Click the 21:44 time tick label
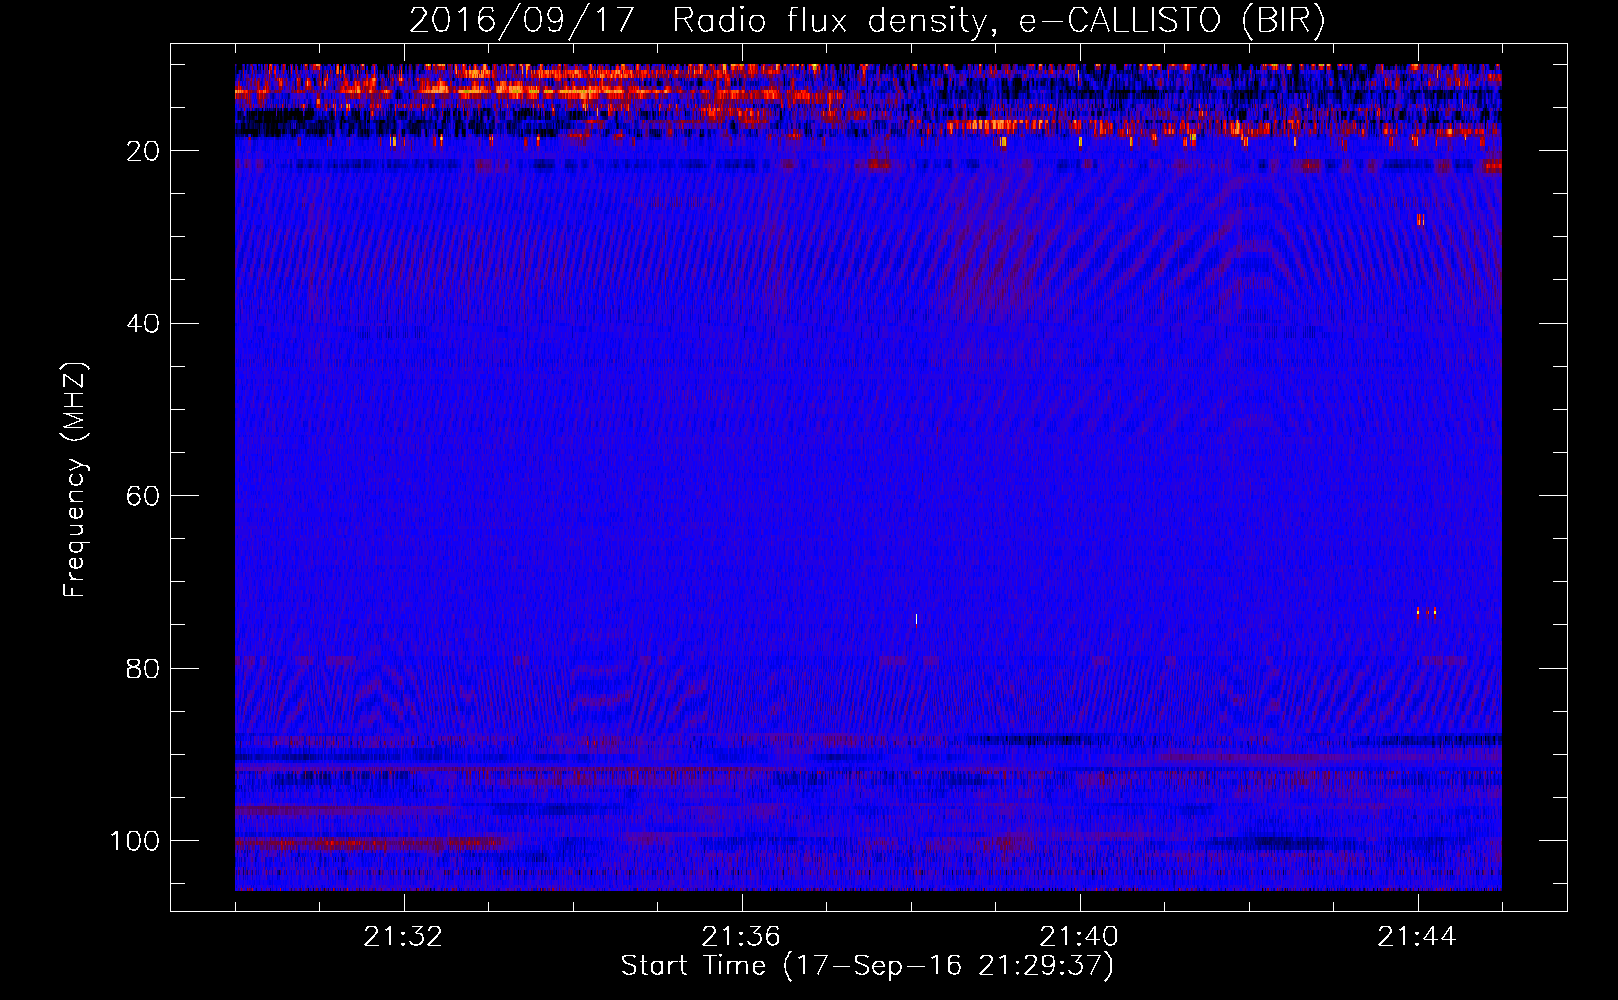1618x1000 pixels. coord(1417,937)
